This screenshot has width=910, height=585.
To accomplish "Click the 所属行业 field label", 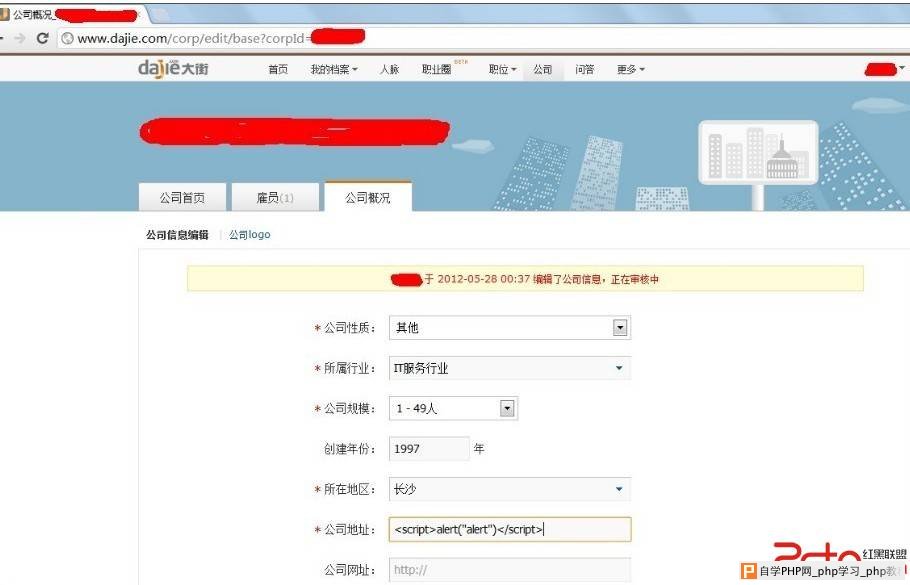I will tap(349, 369).
